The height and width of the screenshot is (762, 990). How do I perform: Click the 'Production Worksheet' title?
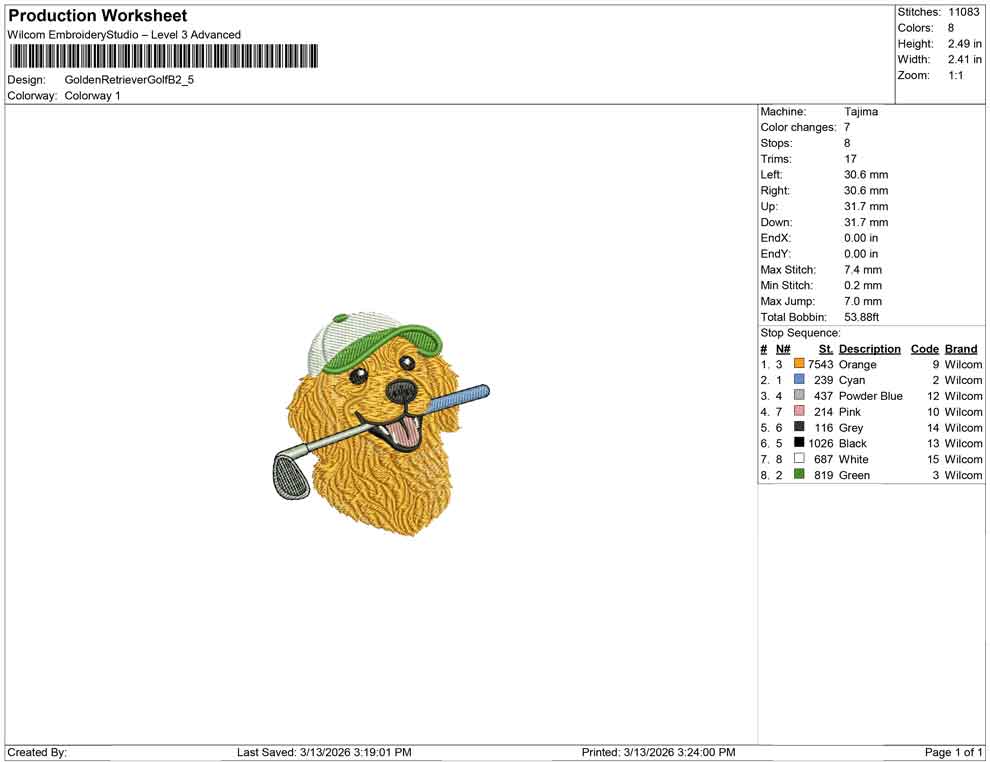point(98,16)
